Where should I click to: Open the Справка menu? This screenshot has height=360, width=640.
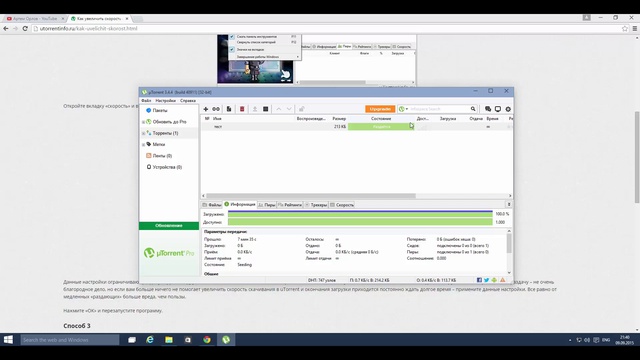click(188, 100)
